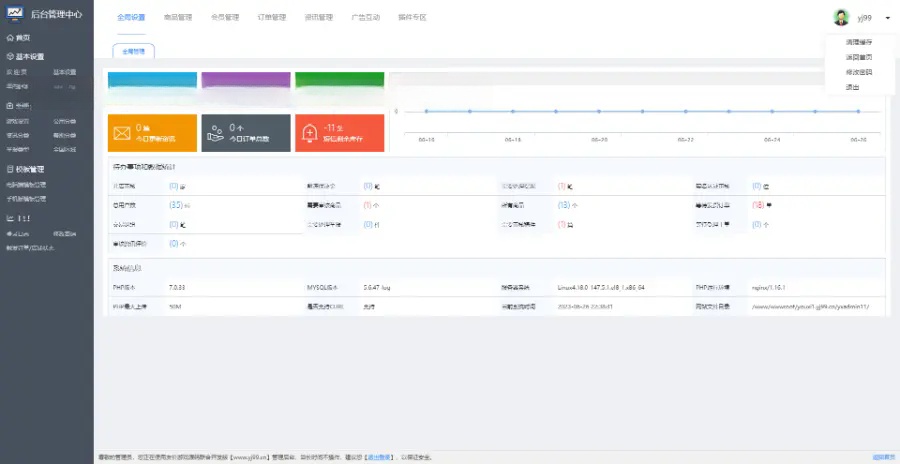Open the 广告互动 top navigation tab
The image size is (900, 464).
(x=366, y=17)
